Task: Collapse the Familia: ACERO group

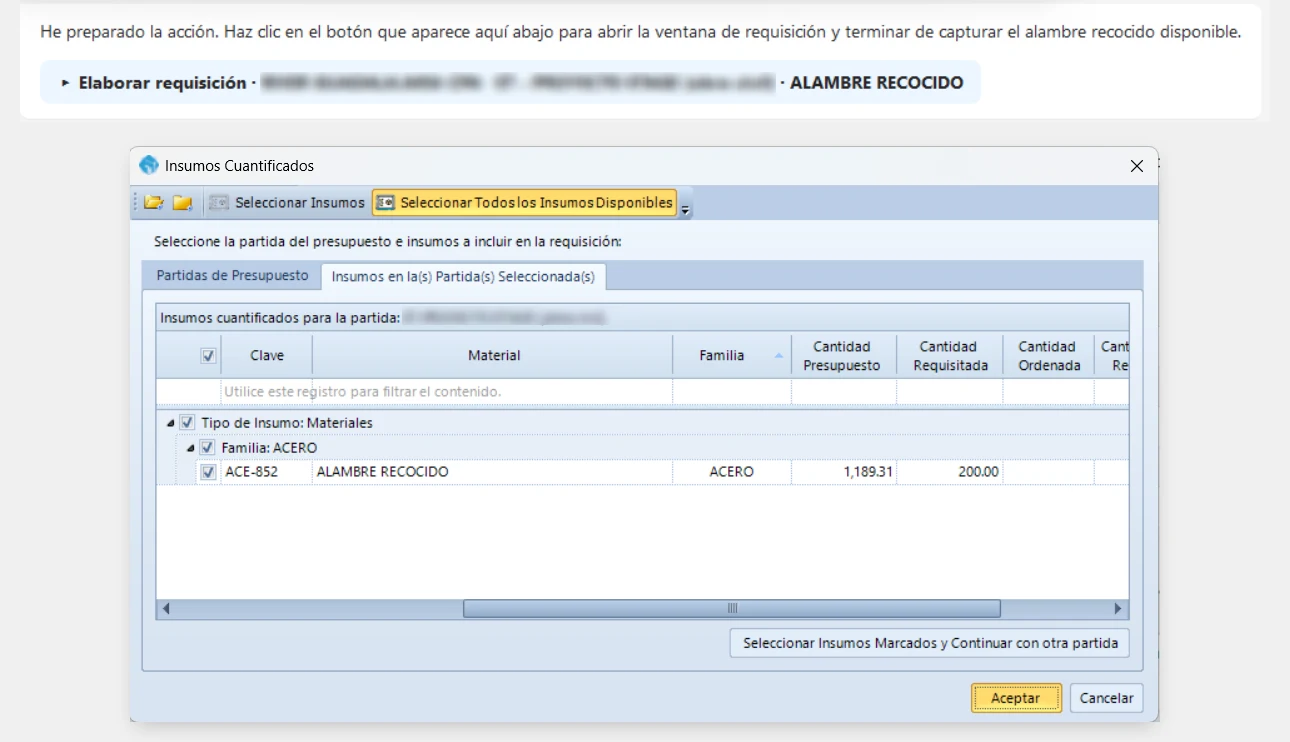Action: point(190,448)
